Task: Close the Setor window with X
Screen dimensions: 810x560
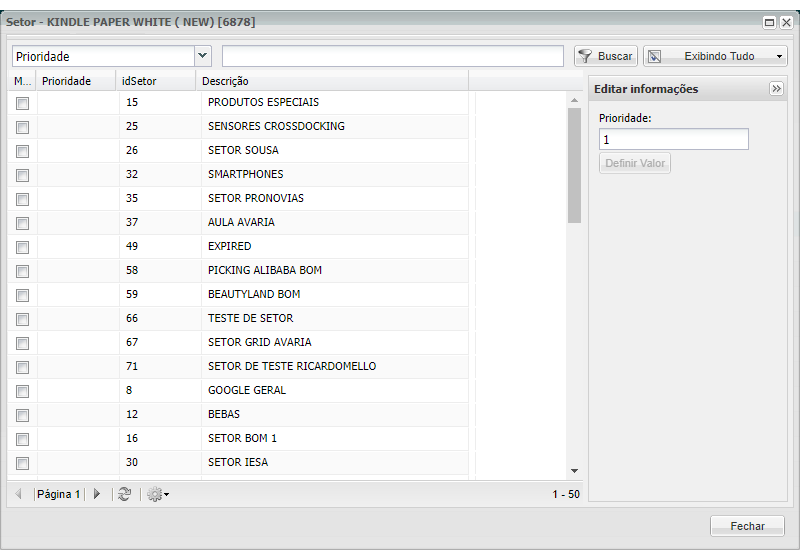Action: pos(786,22)
